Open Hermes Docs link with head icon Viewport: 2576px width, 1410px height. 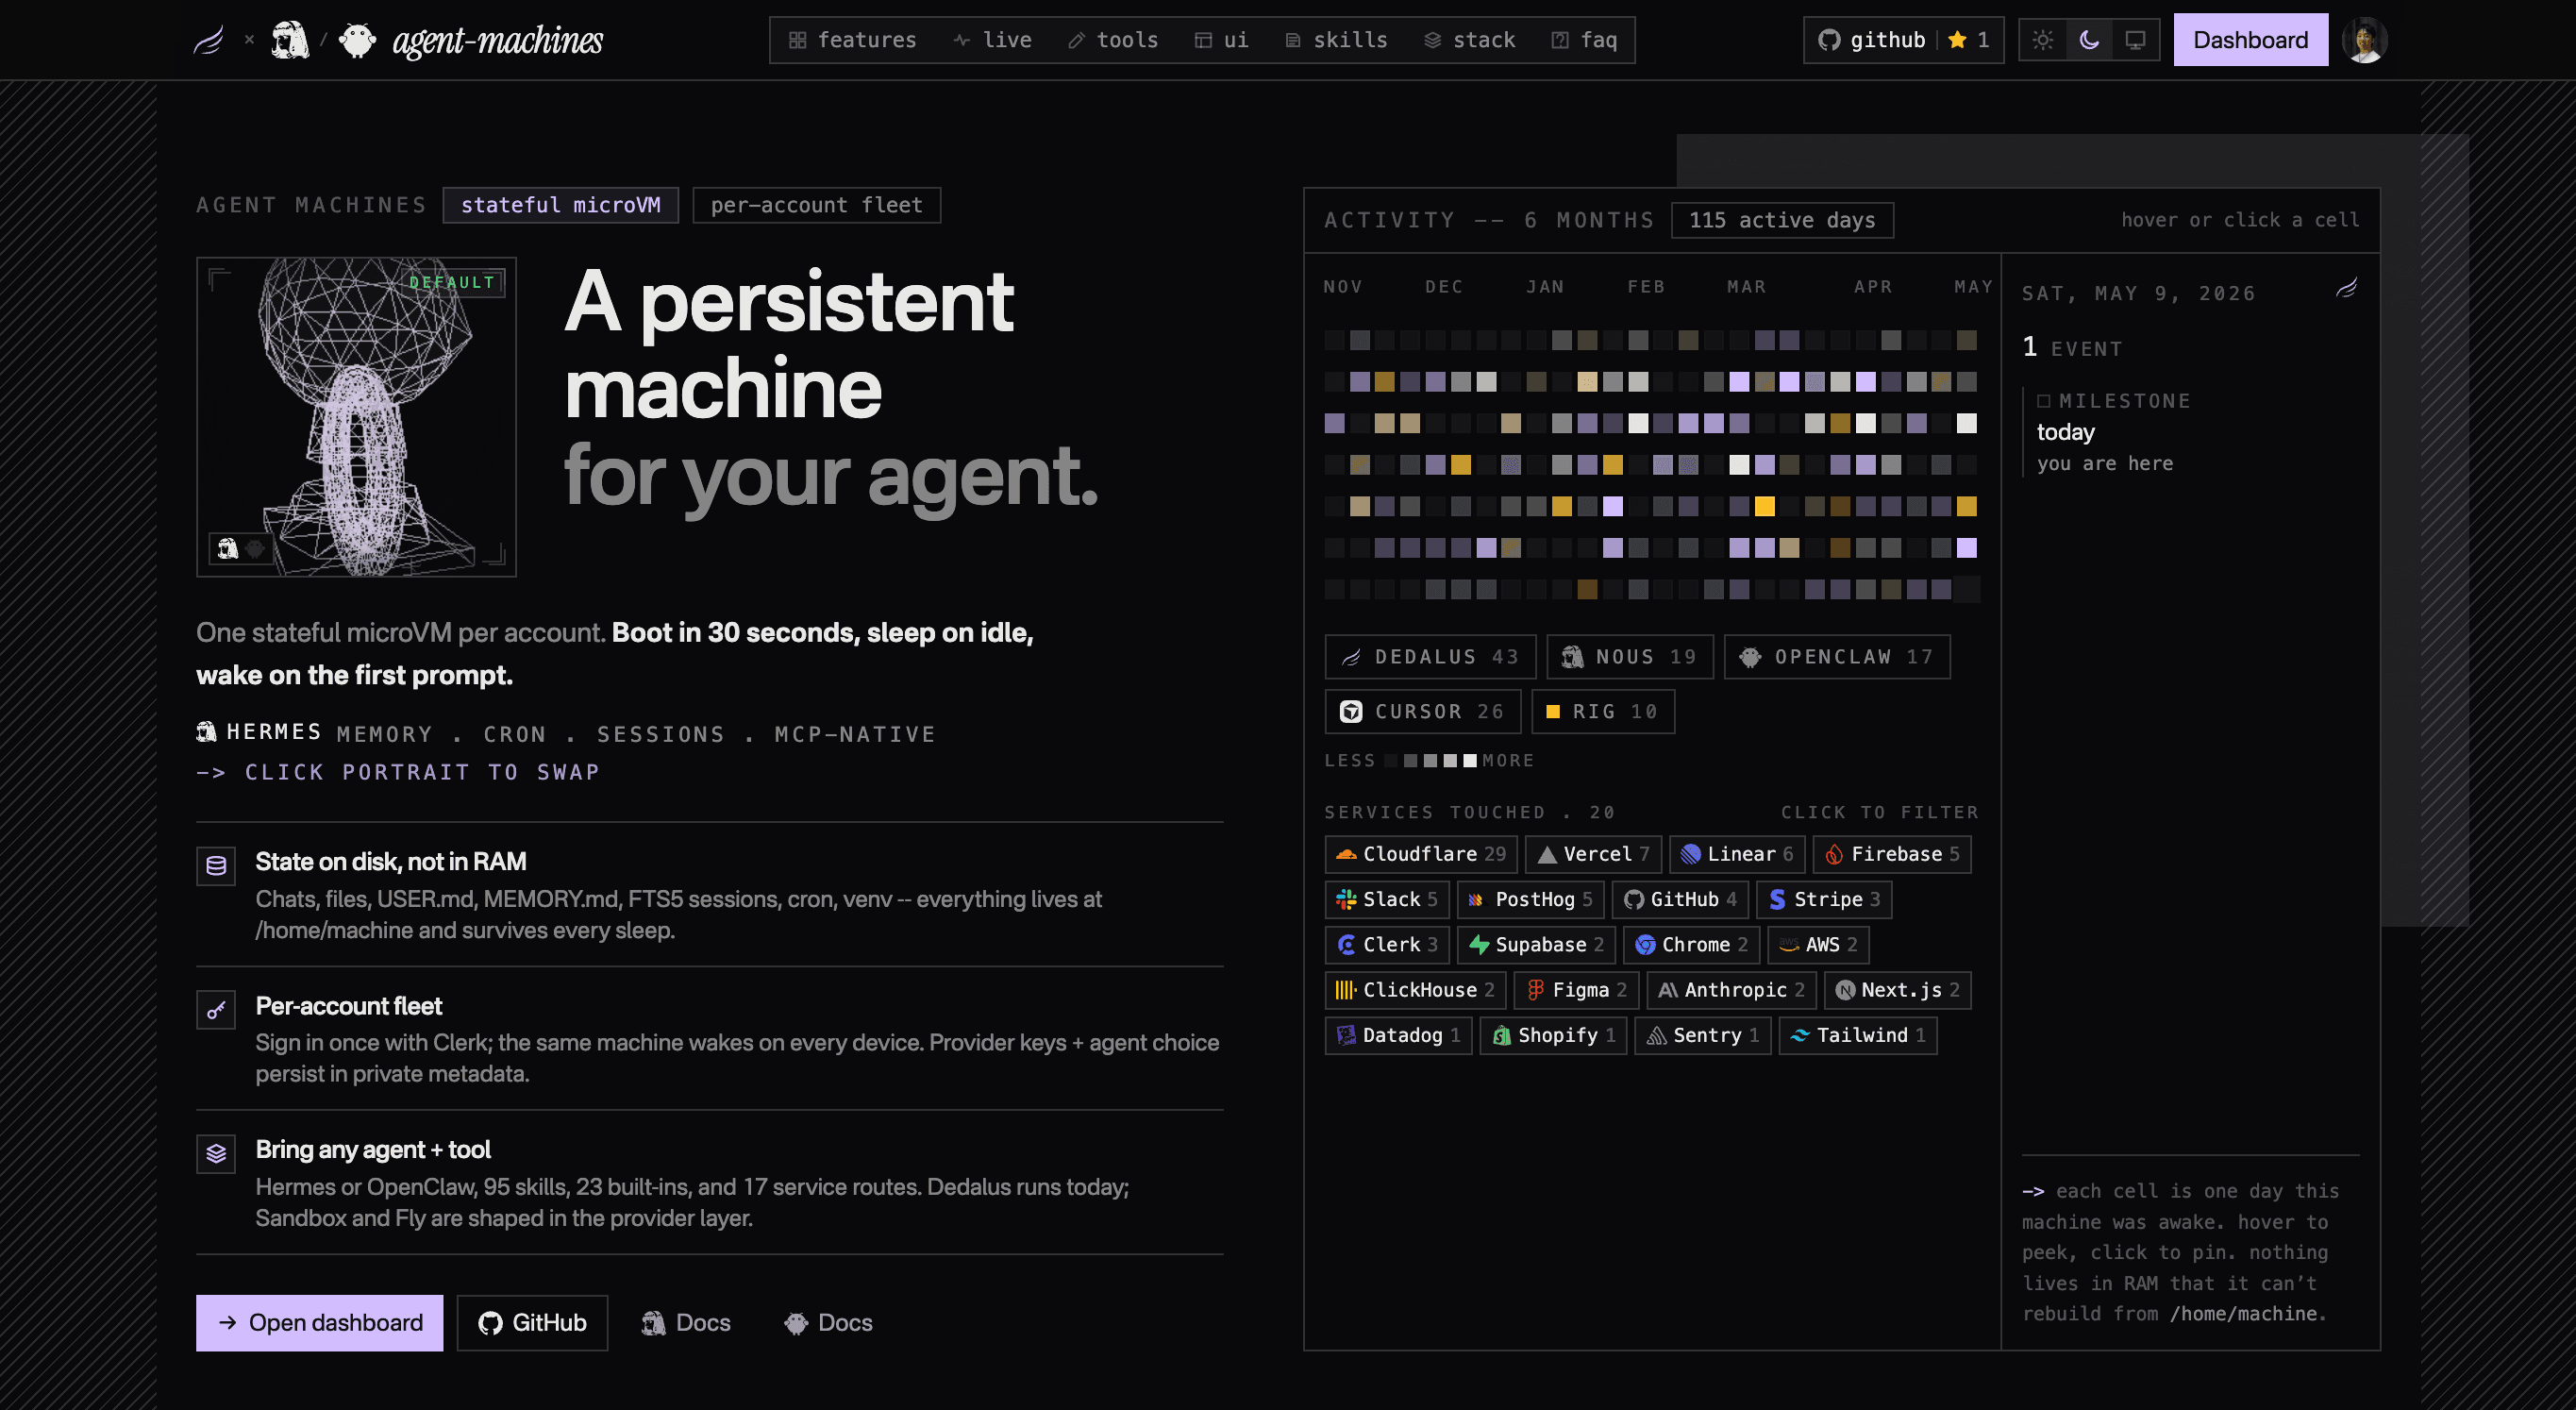(x=685, y=1323)
